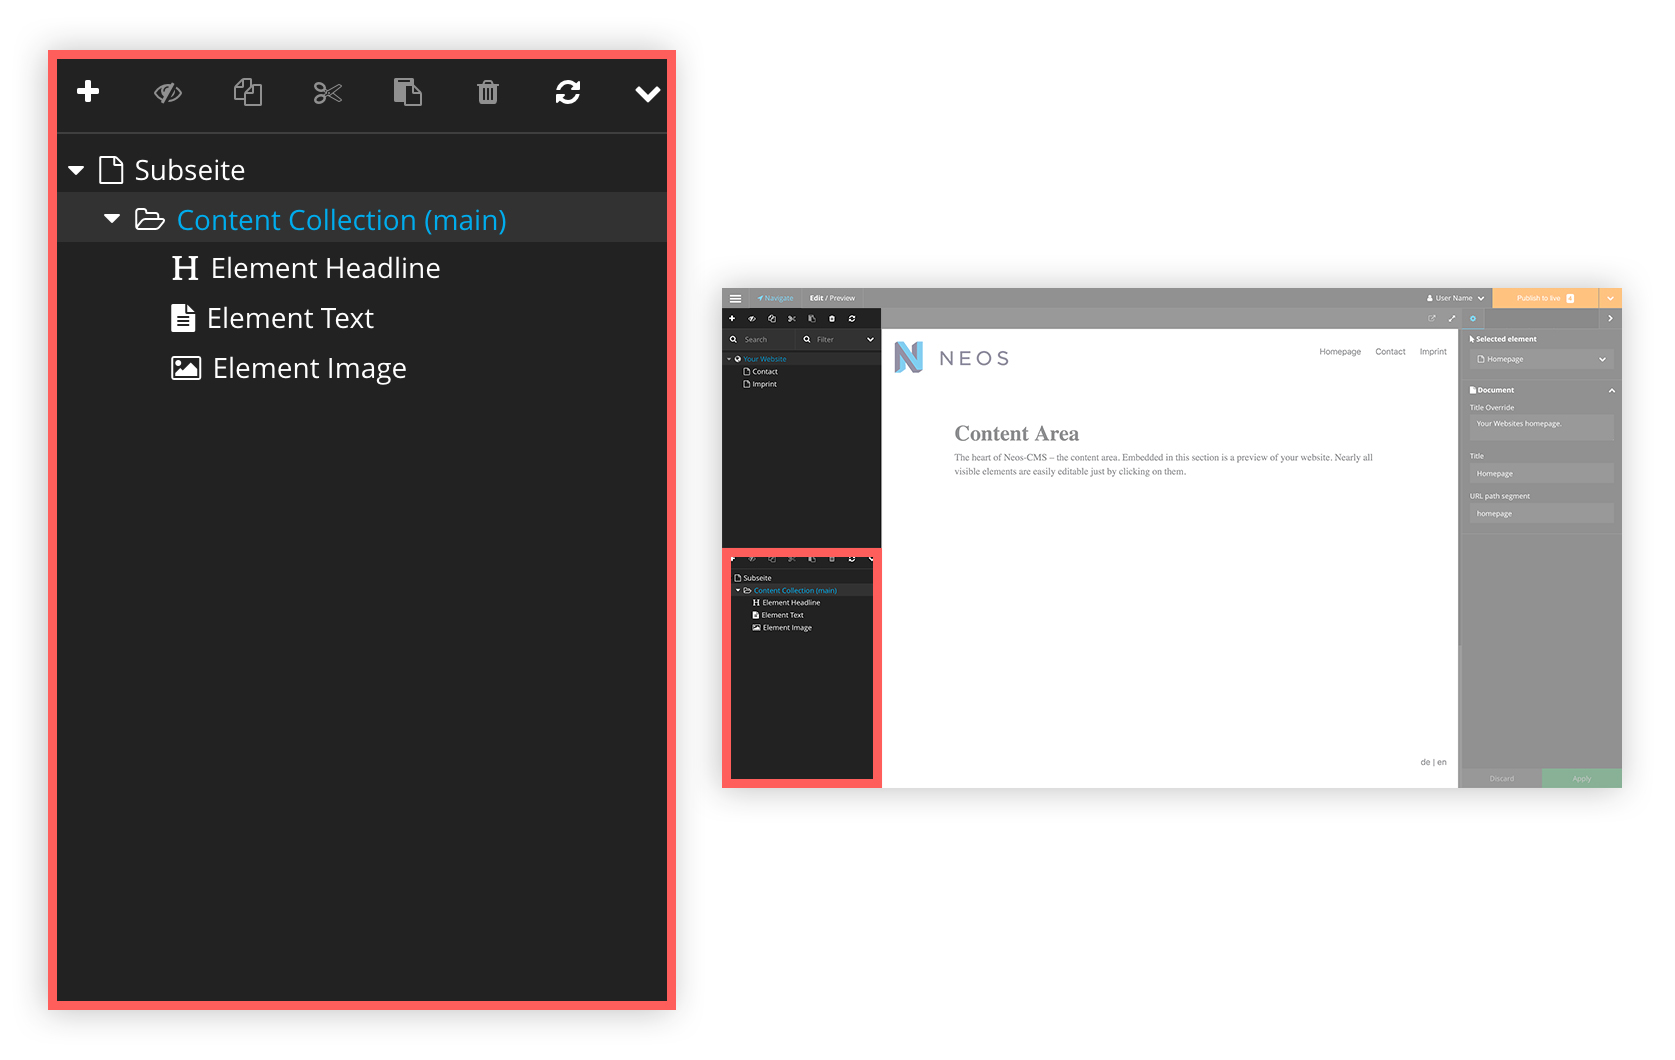The image size is (1675, 1060).
Task: Toggle hidden state with crossed-eye icon
Action: click(x=168, y=93)
